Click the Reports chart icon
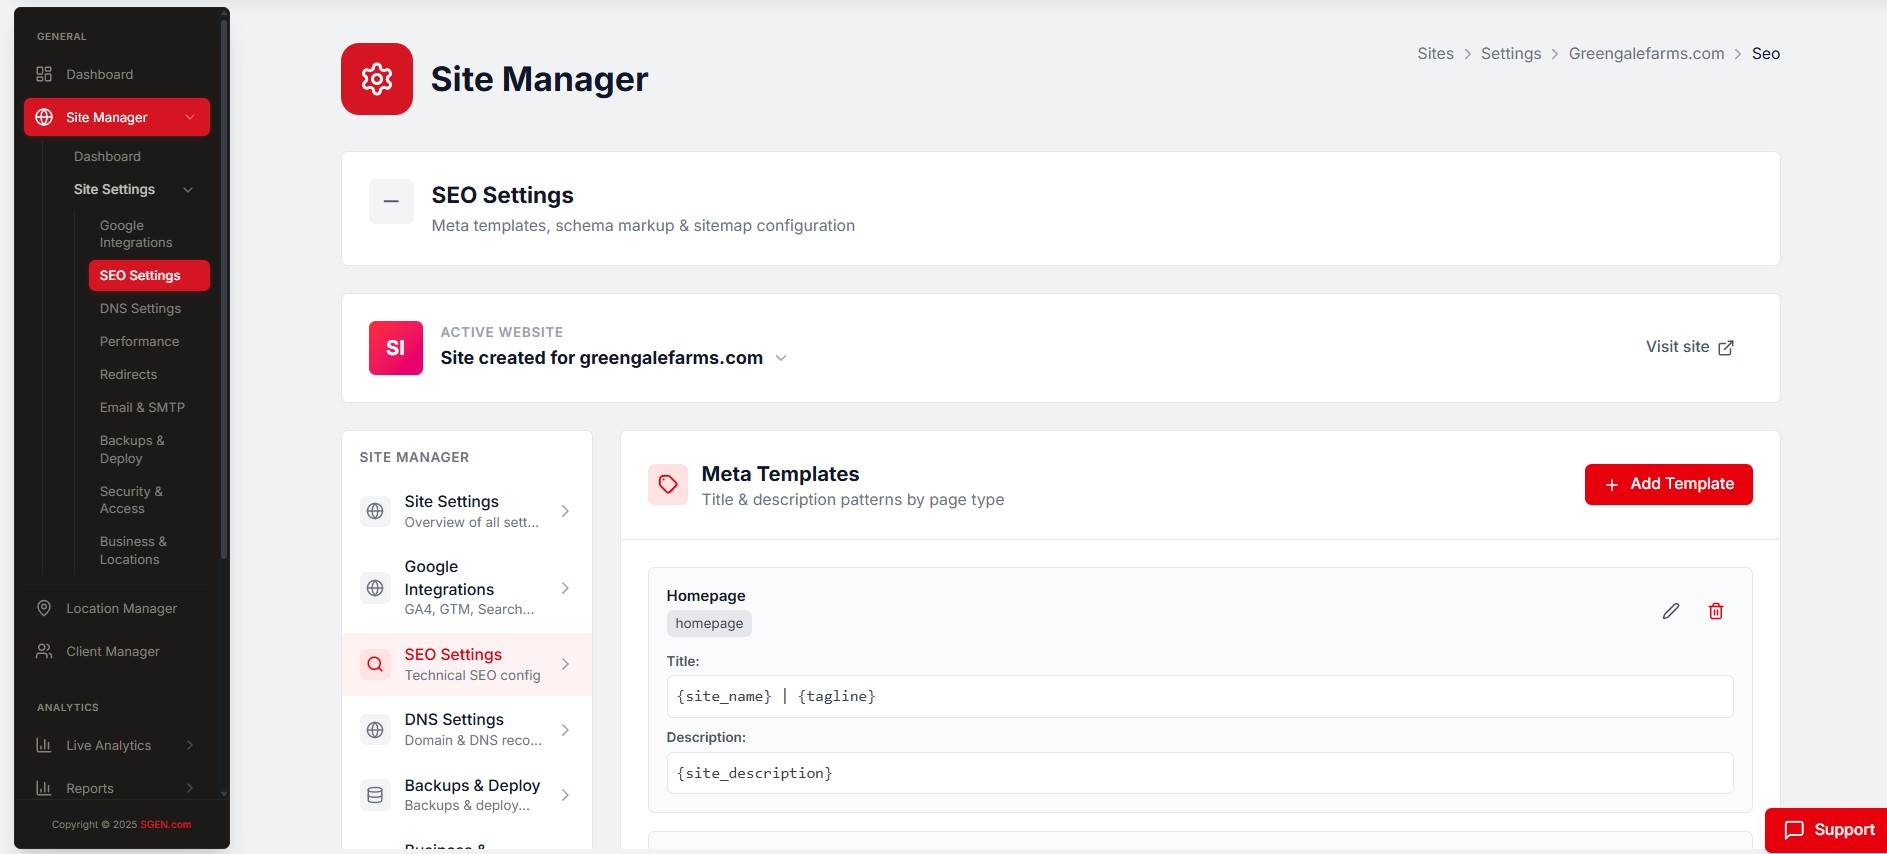 point(44,788)
